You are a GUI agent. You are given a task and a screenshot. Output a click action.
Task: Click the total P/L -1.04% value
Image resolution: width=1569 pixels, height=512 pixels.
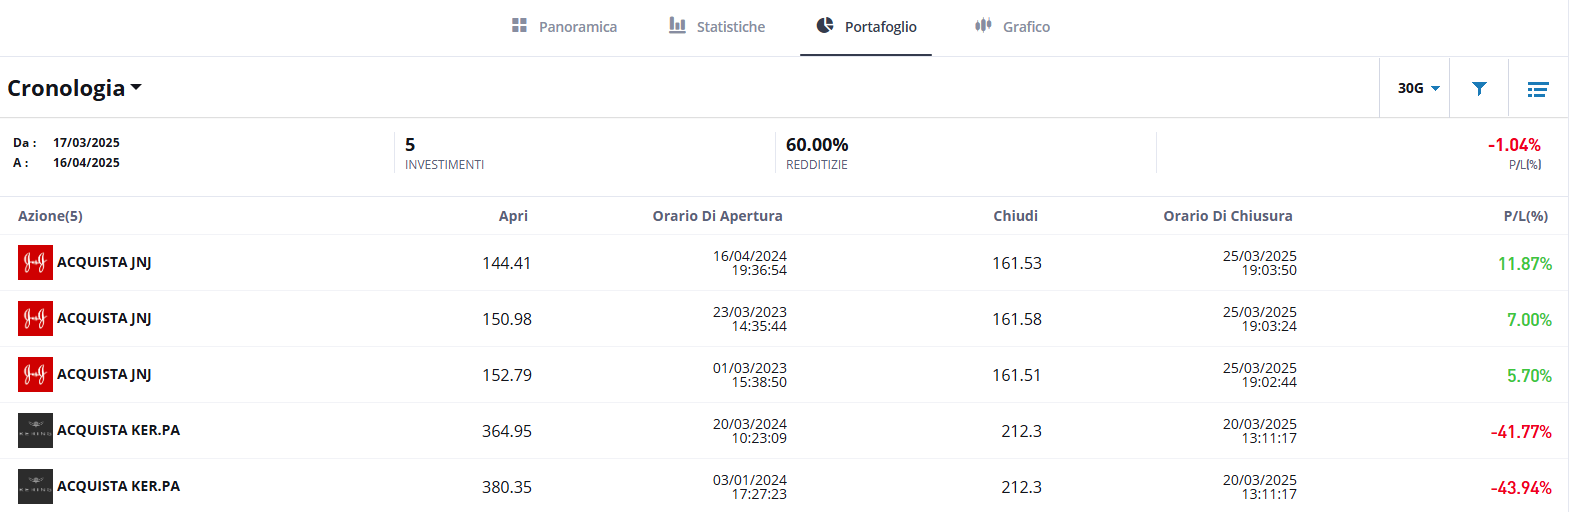[1514, 145]
